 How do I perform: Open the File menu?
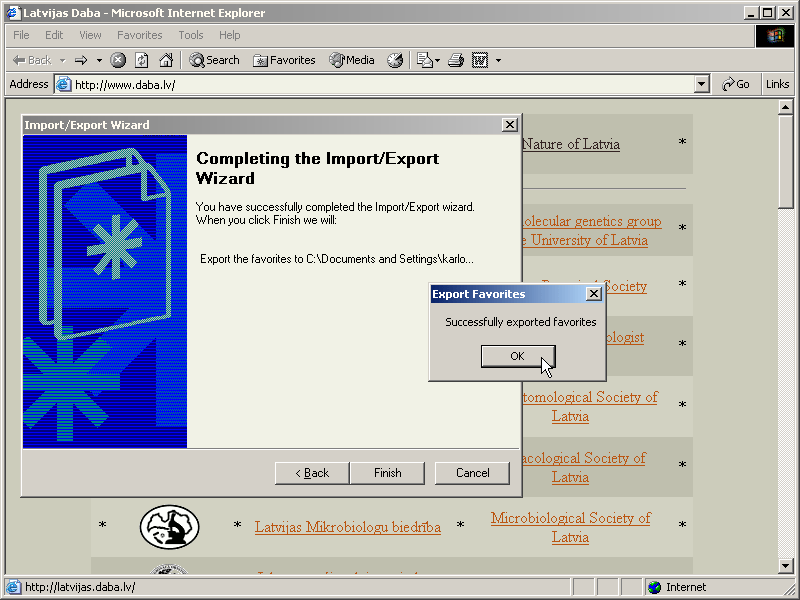[x=21, y=35]
